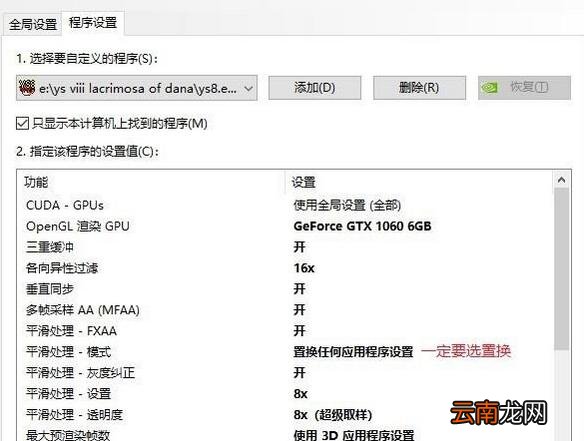Toggle 只显示本计算机上找到的程序 checkbox
Viewport: 584px width, 441px height.
(22, 123)
